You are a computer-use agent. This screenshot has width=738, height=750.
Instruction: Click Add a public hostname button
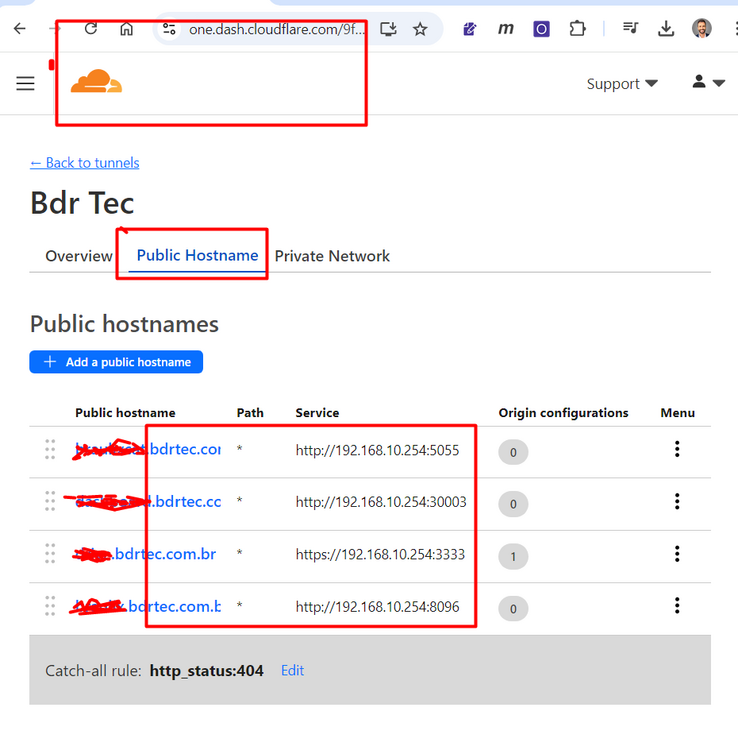point(116,362)
